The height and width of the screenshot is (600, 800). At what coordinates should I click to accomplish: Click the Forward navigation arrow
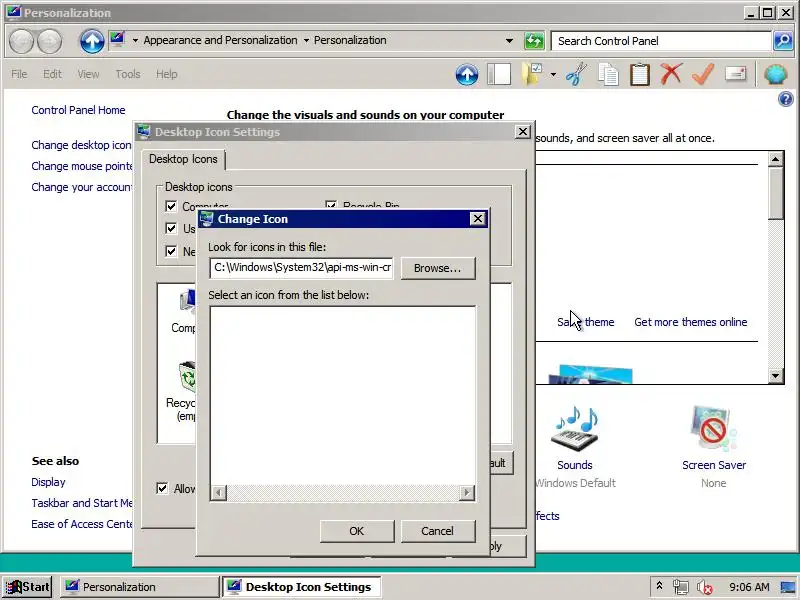click(x=49, y=41)
